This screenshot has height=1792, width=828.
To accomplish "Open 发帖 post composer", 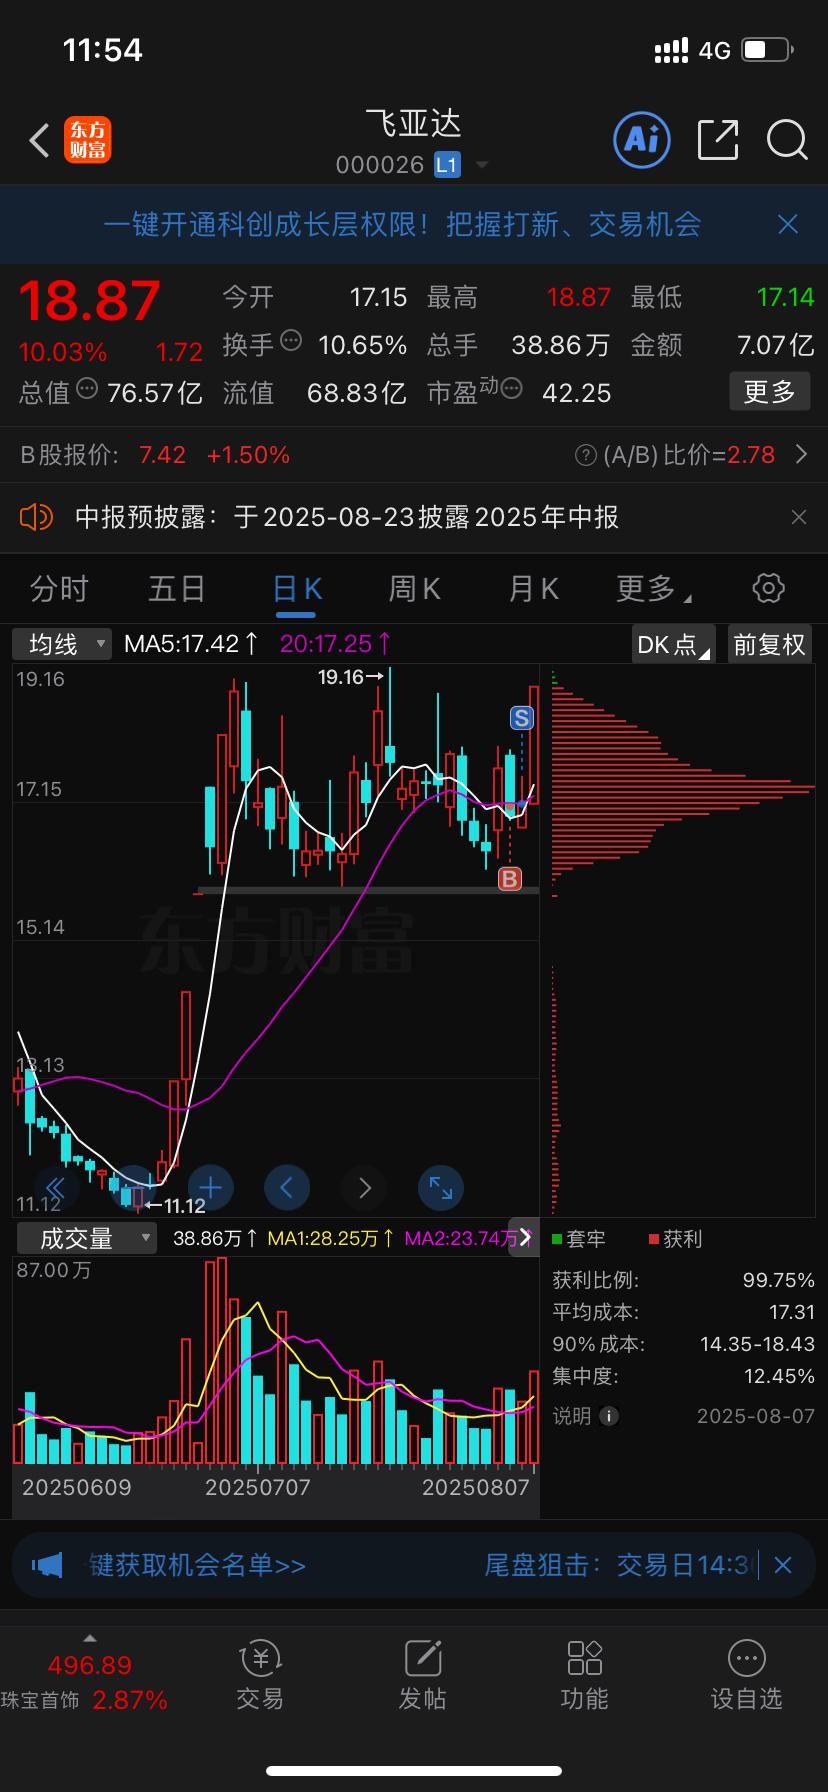I will (x=423, y=1676).
